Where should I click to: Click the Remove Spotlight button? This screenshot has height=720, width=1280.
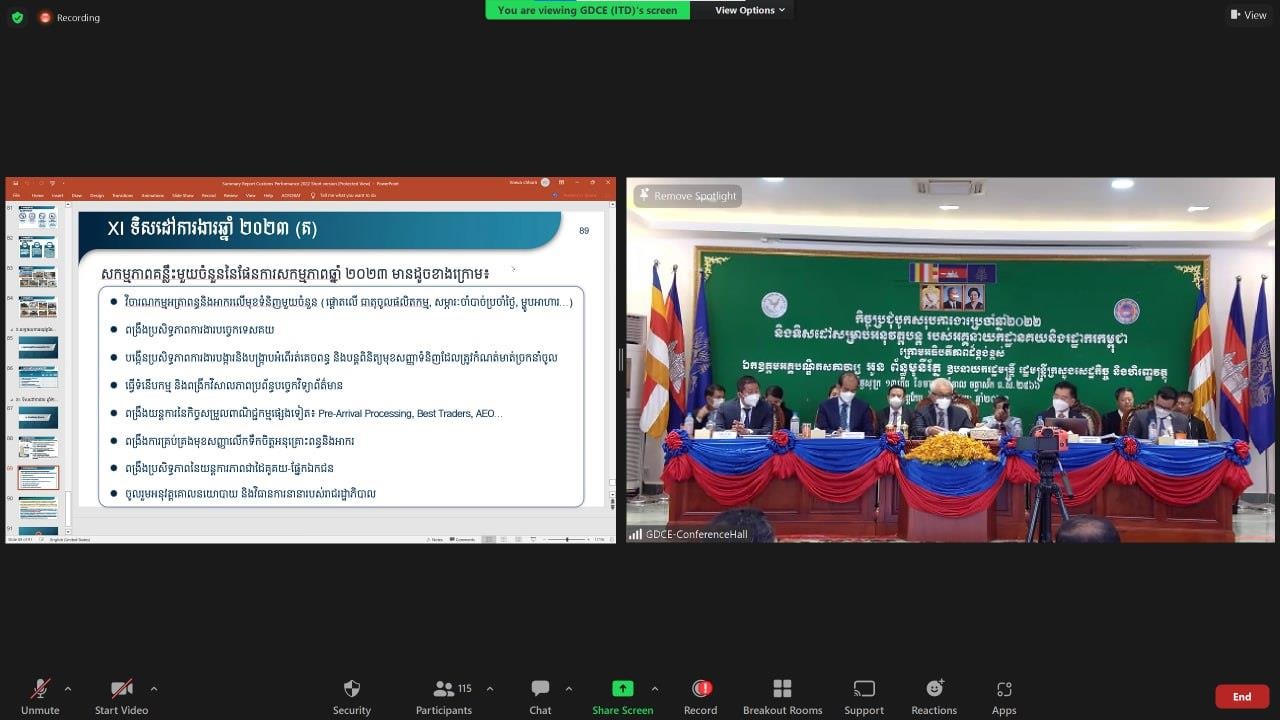(688, 196)
